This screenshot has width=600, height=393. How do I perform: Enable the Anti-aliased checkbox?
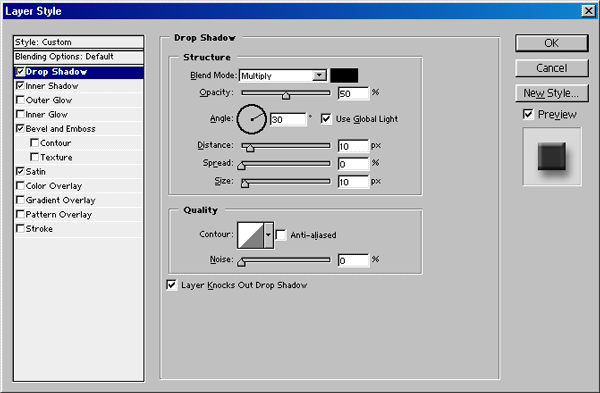pos(280,235)
